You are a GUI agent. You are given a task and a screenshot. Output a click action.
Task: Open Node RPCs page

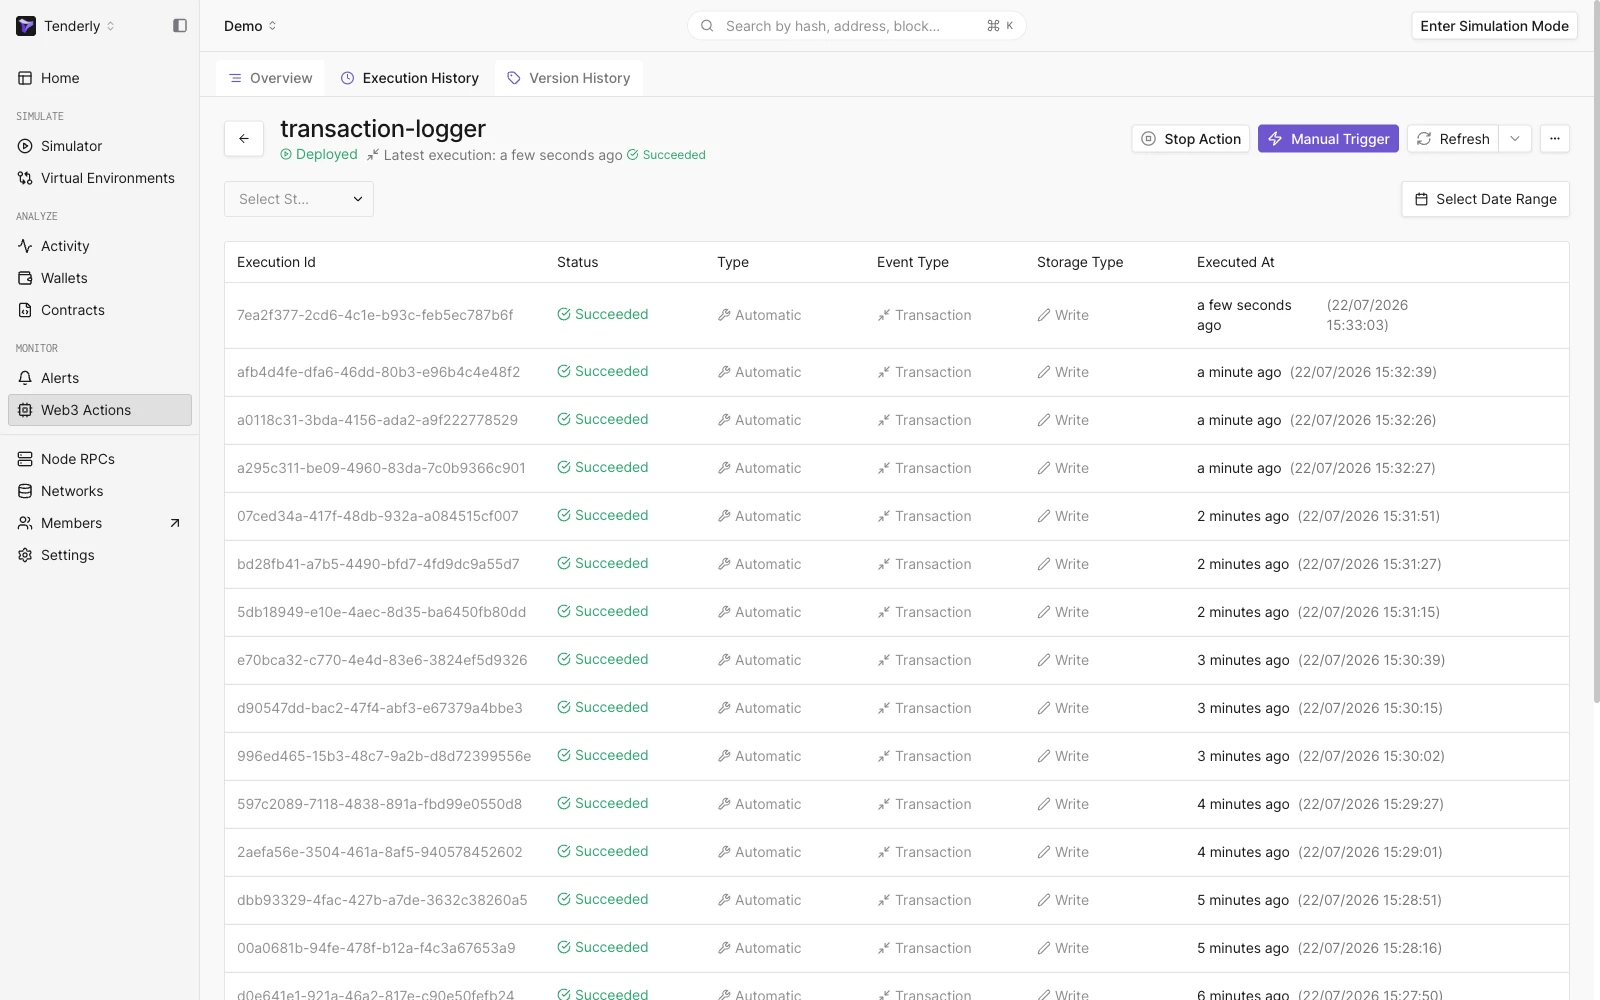[x=100, y=459]
